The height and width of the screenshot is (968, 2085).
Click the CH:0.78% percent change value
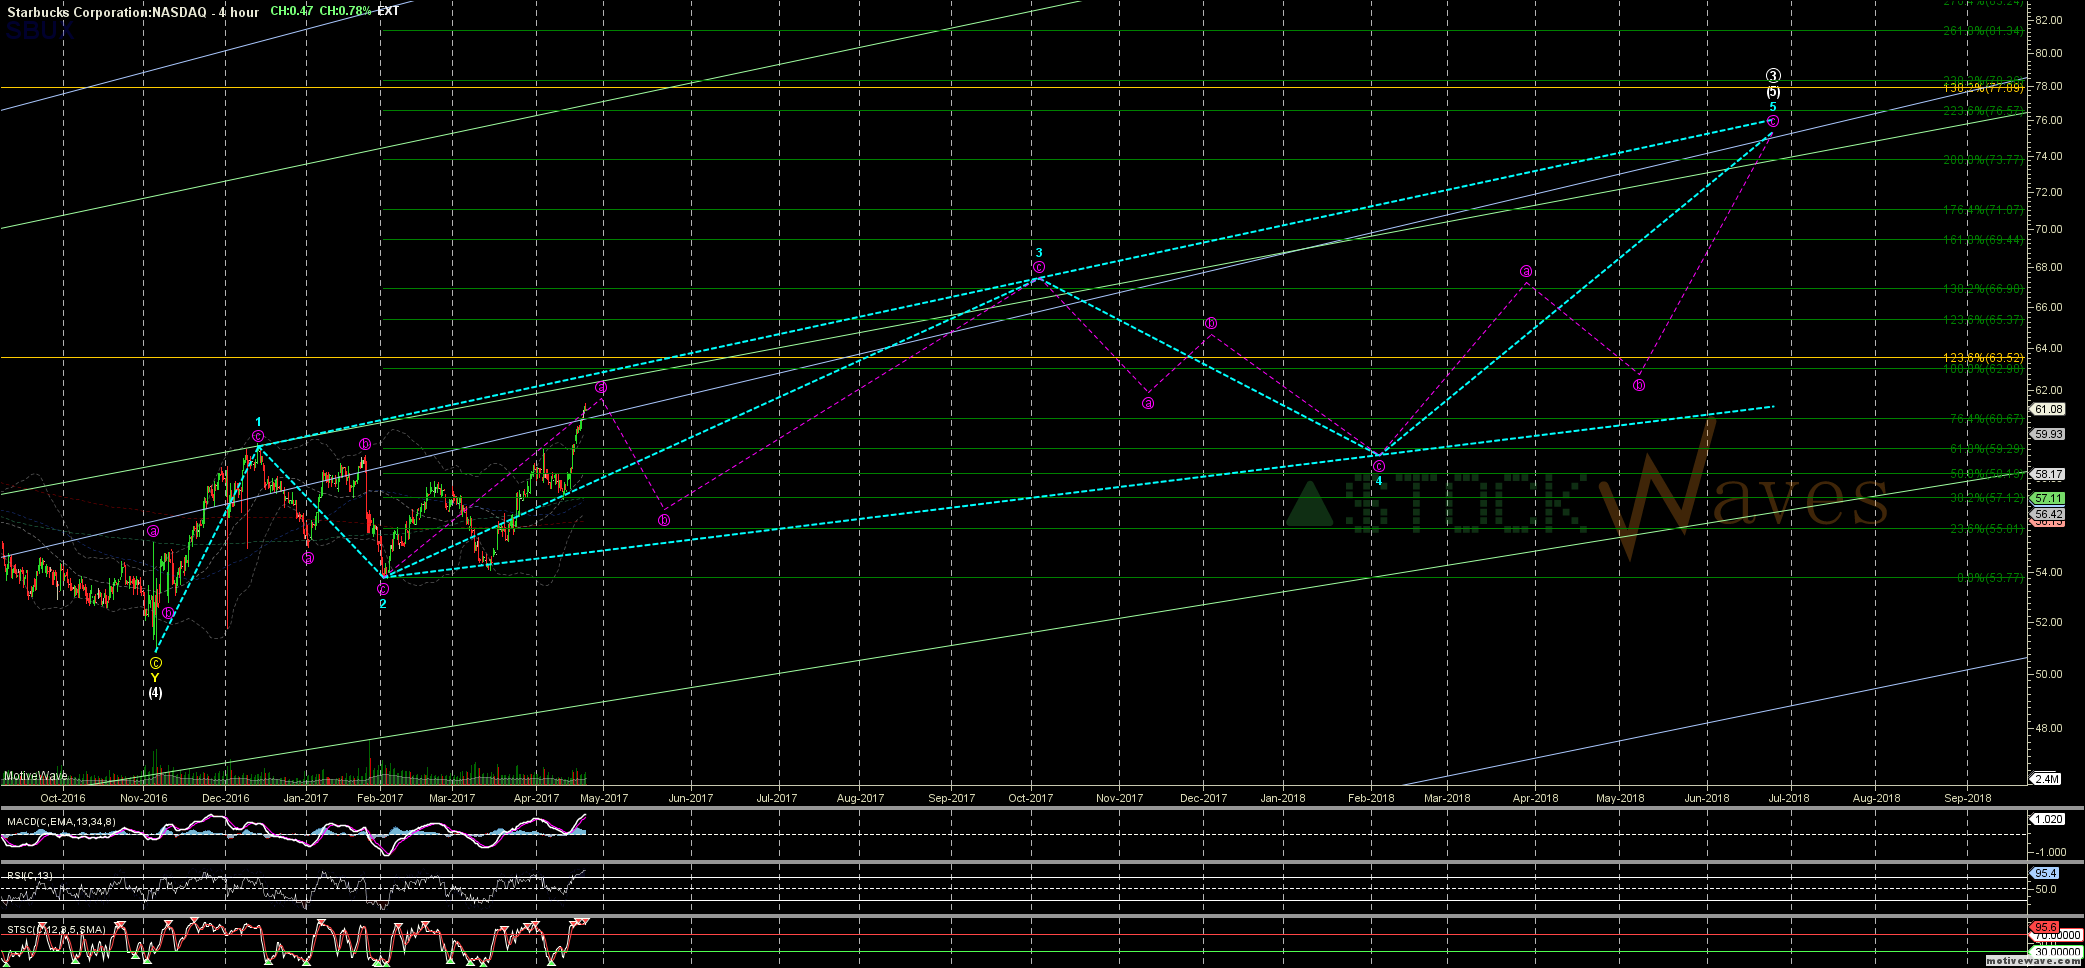pos(346,12)
